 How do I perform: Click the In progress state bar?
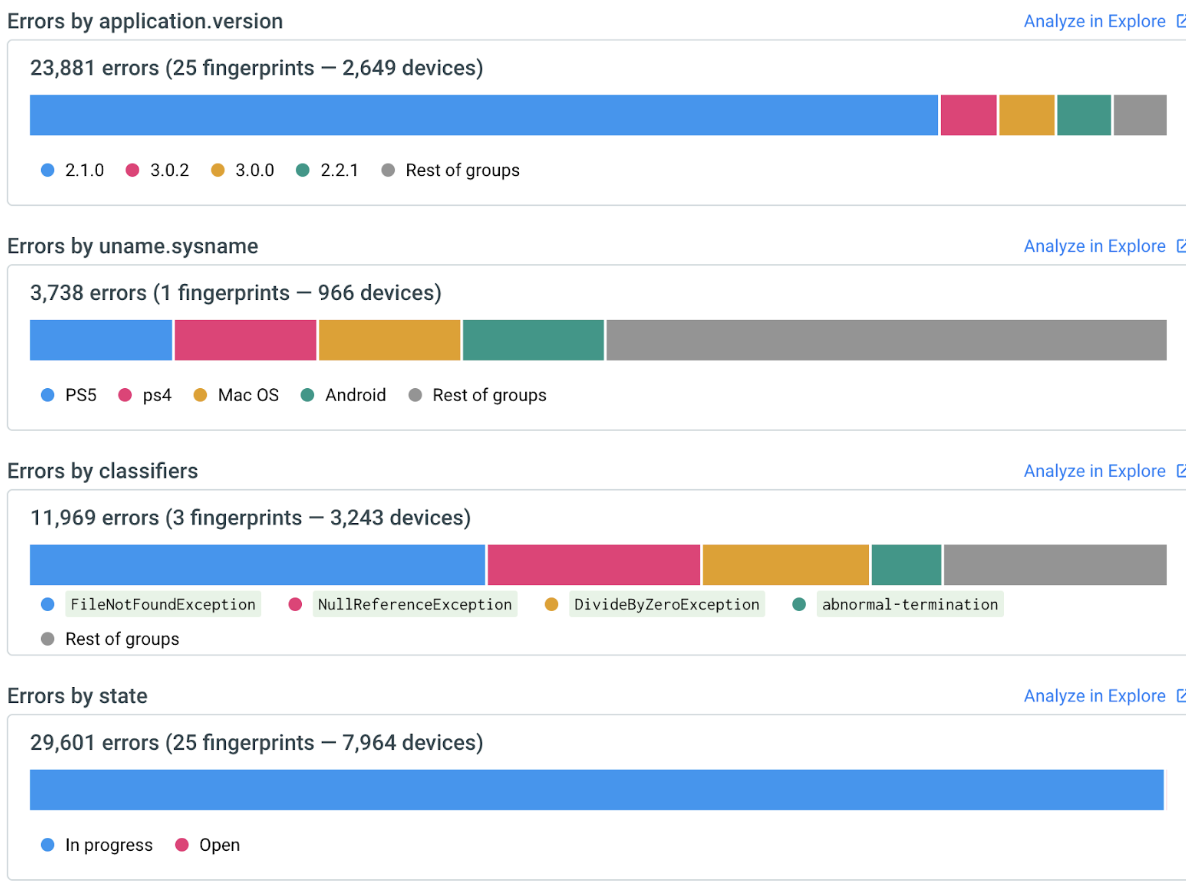[x=596, y=790]
